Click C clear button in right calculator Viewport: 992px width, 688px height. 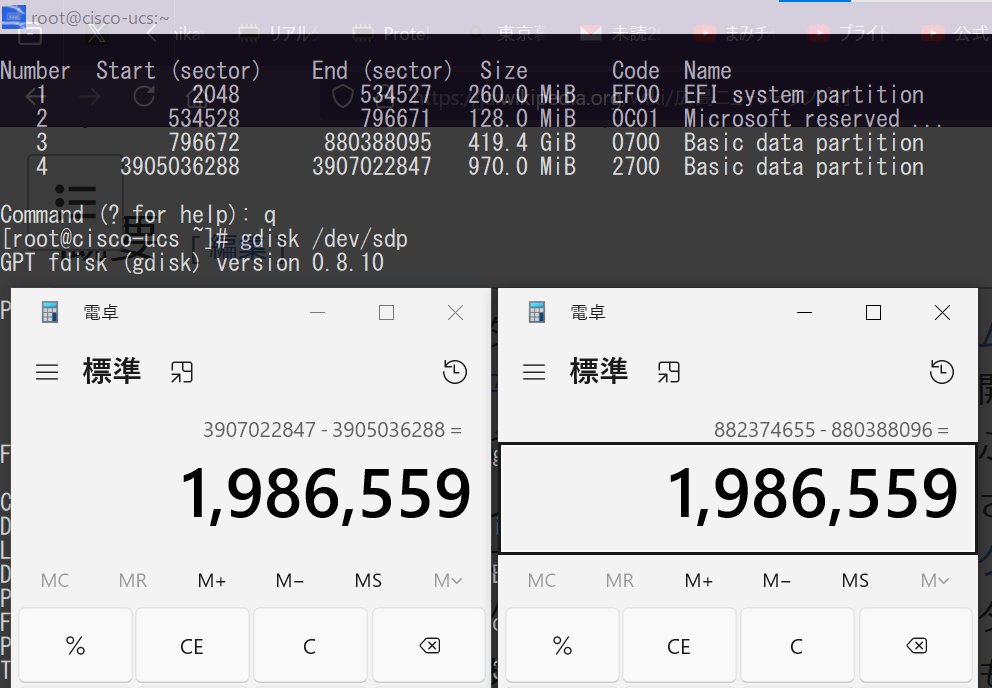click(x=797, y=646)
